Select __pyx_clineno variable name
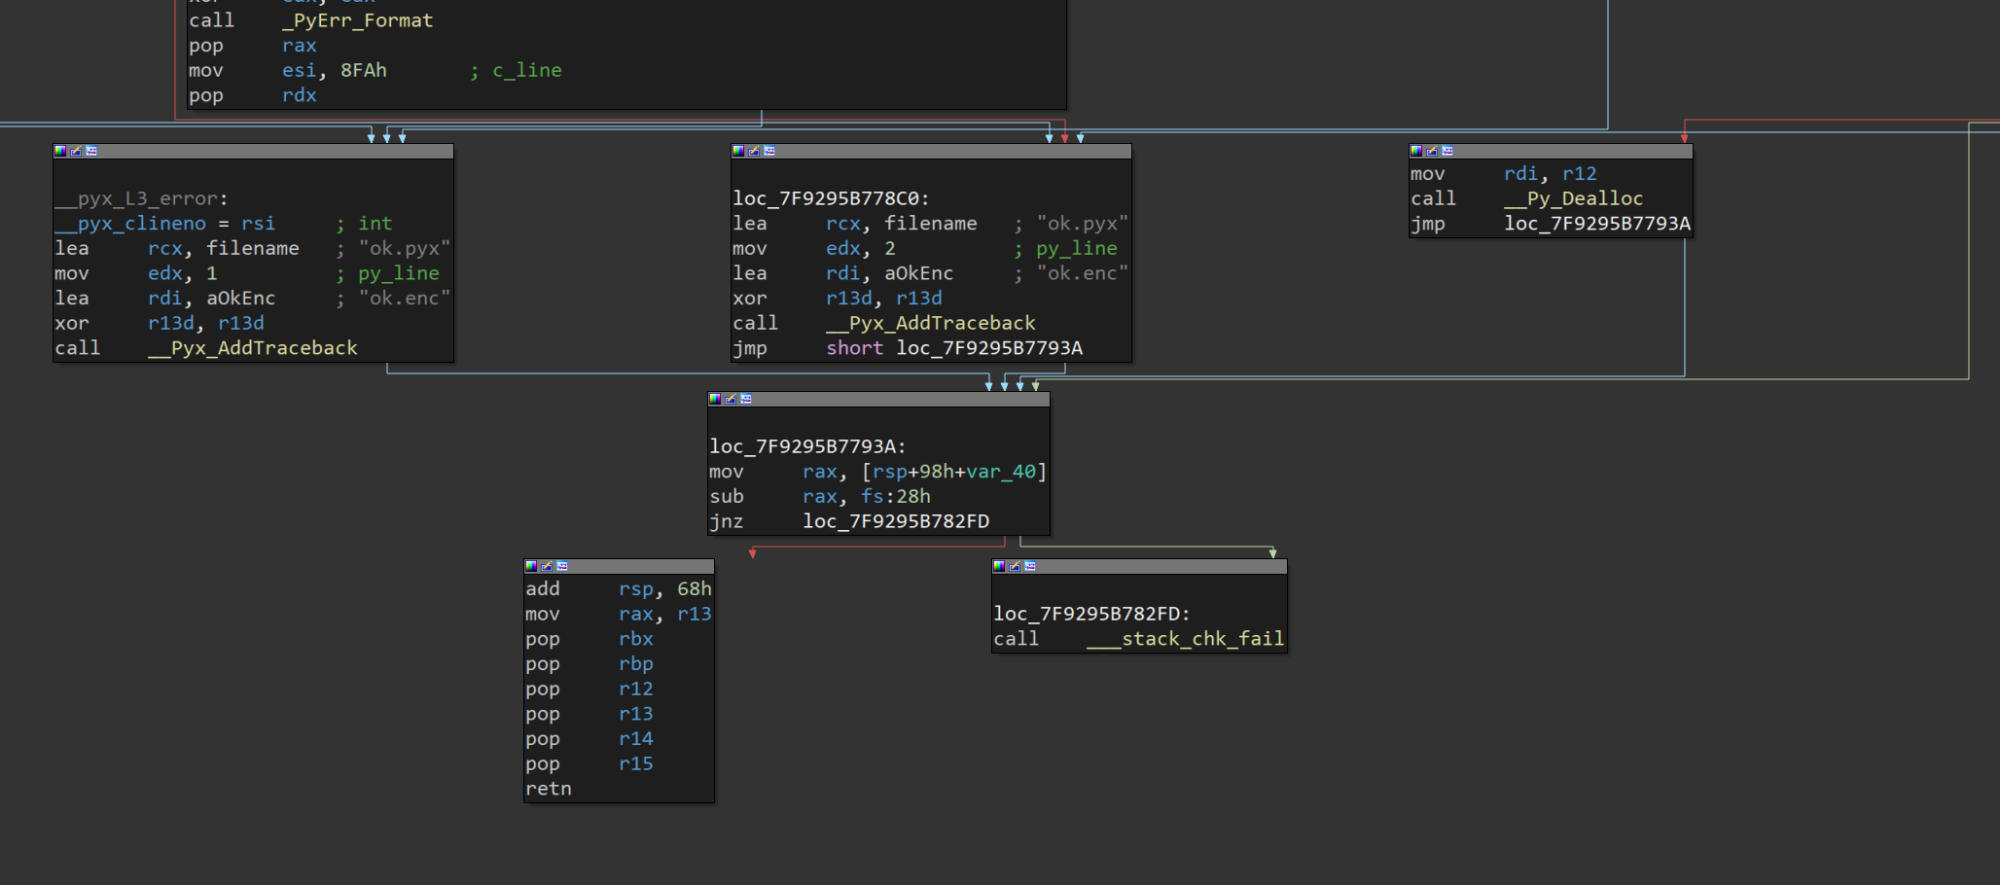2000x885 pixels. click(130, 224)
